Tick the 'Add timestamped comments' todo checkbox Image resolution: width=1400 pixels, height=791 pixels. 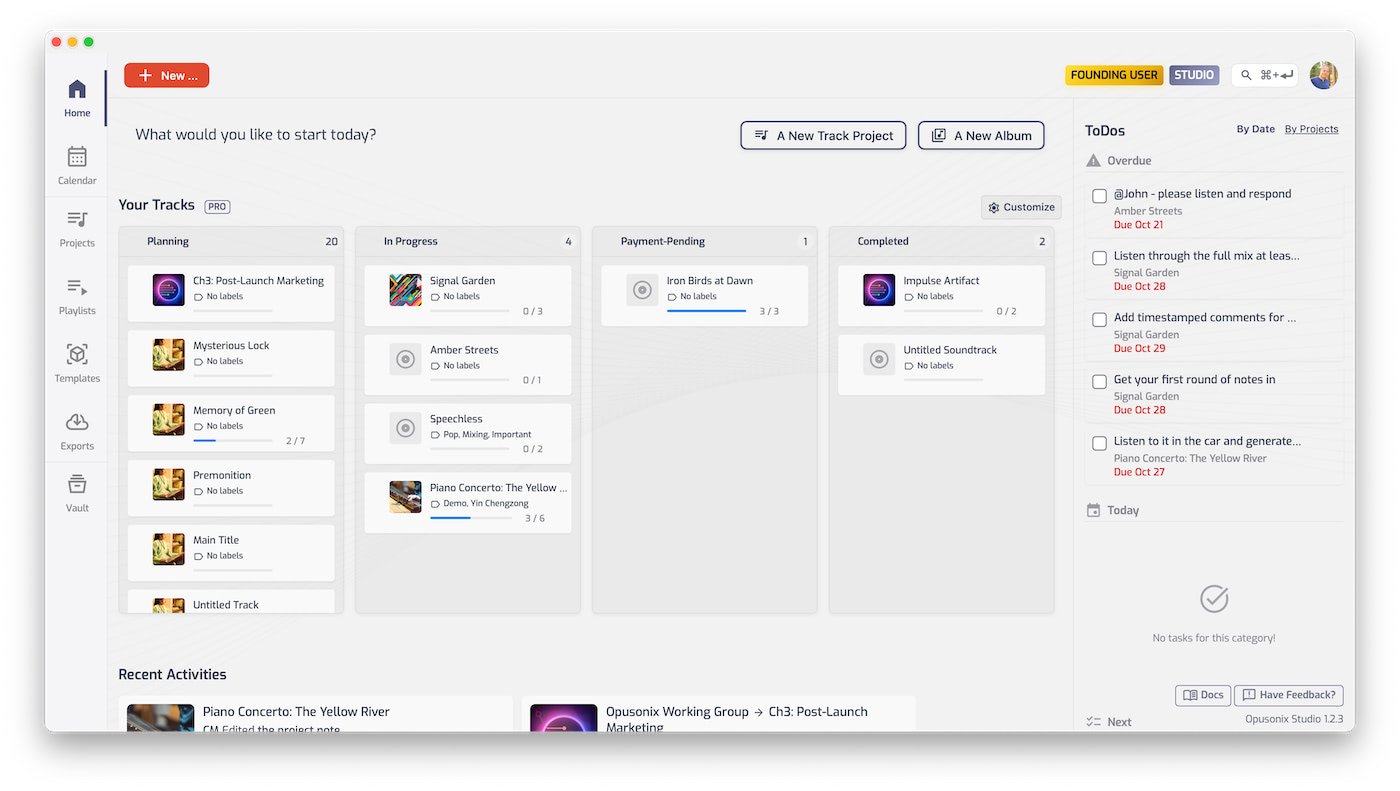1099,319
